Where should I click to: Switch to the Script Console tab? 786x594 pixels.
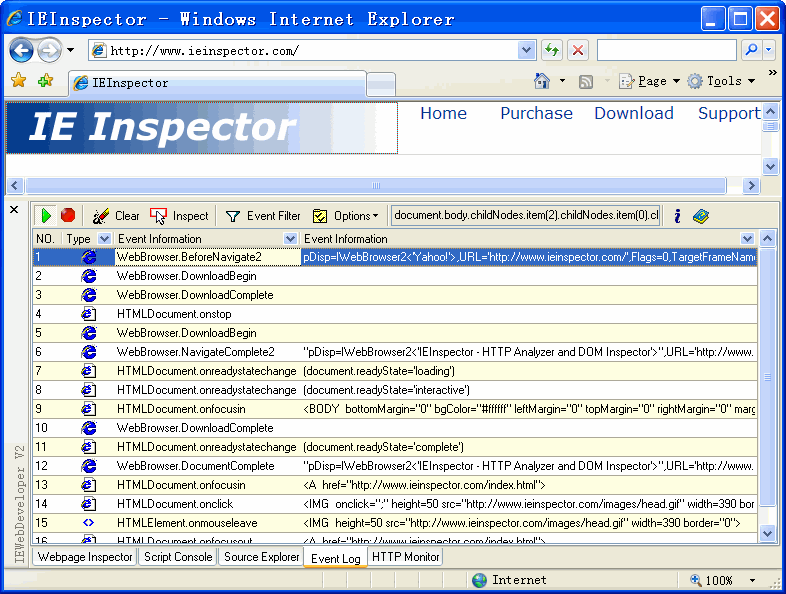(178, 557)
